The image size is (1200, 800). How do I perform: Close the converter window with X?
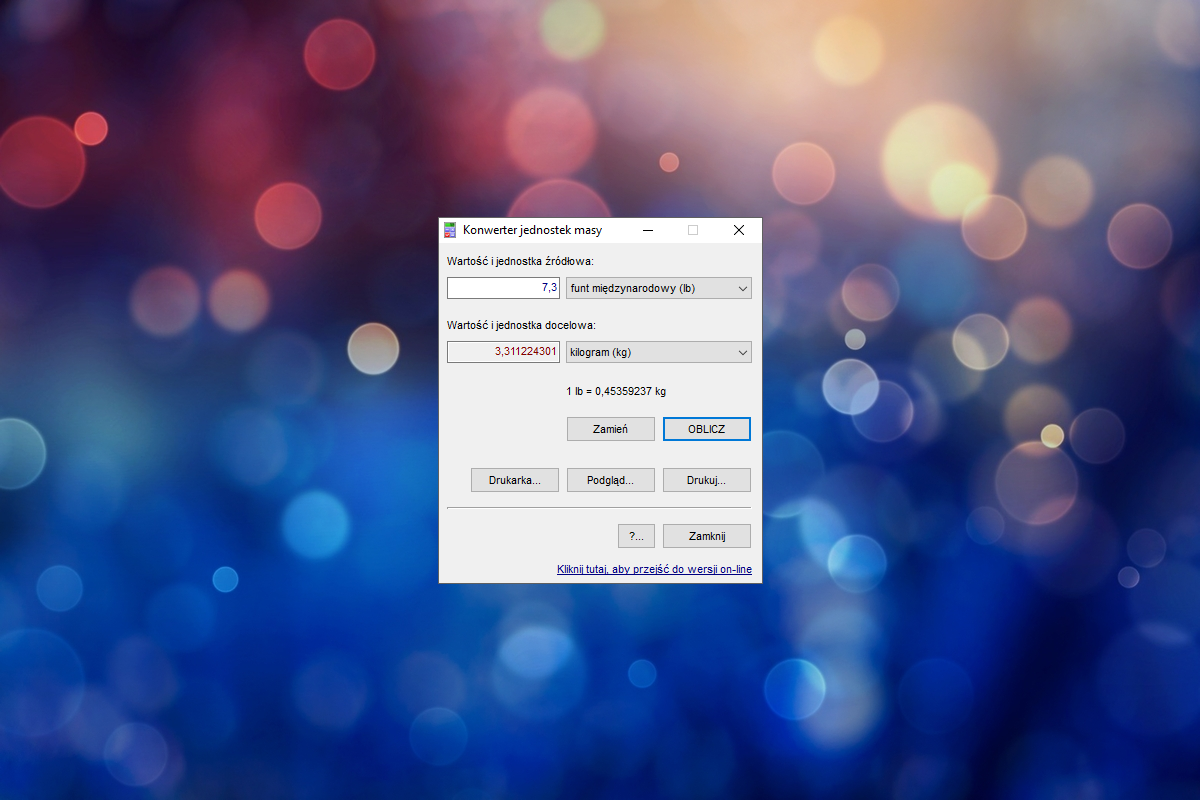pos(738,230)
